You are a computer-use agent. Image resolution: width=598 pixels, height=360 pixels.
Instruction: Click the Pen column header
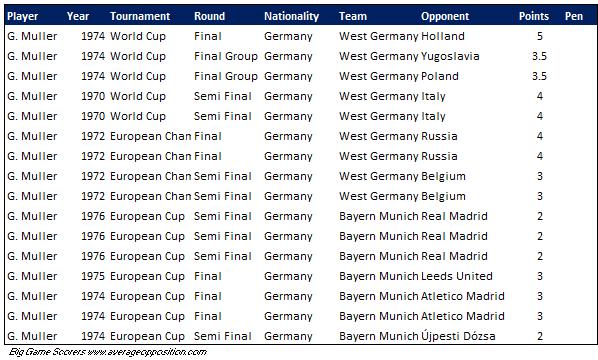click(574, 16)
